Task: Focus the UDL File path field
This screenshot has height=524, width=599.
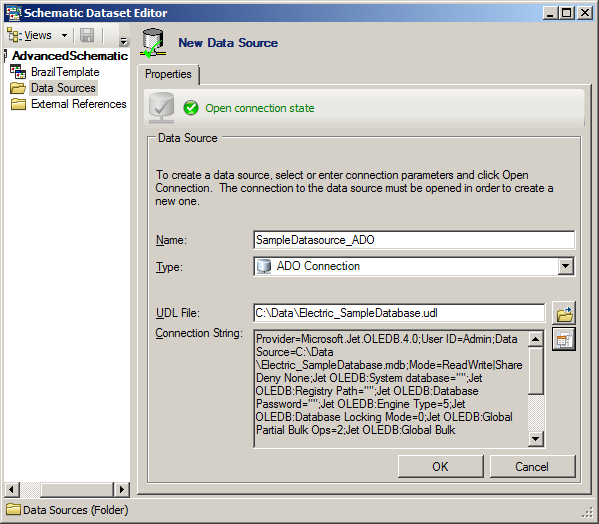Action: tap(399, 313)
